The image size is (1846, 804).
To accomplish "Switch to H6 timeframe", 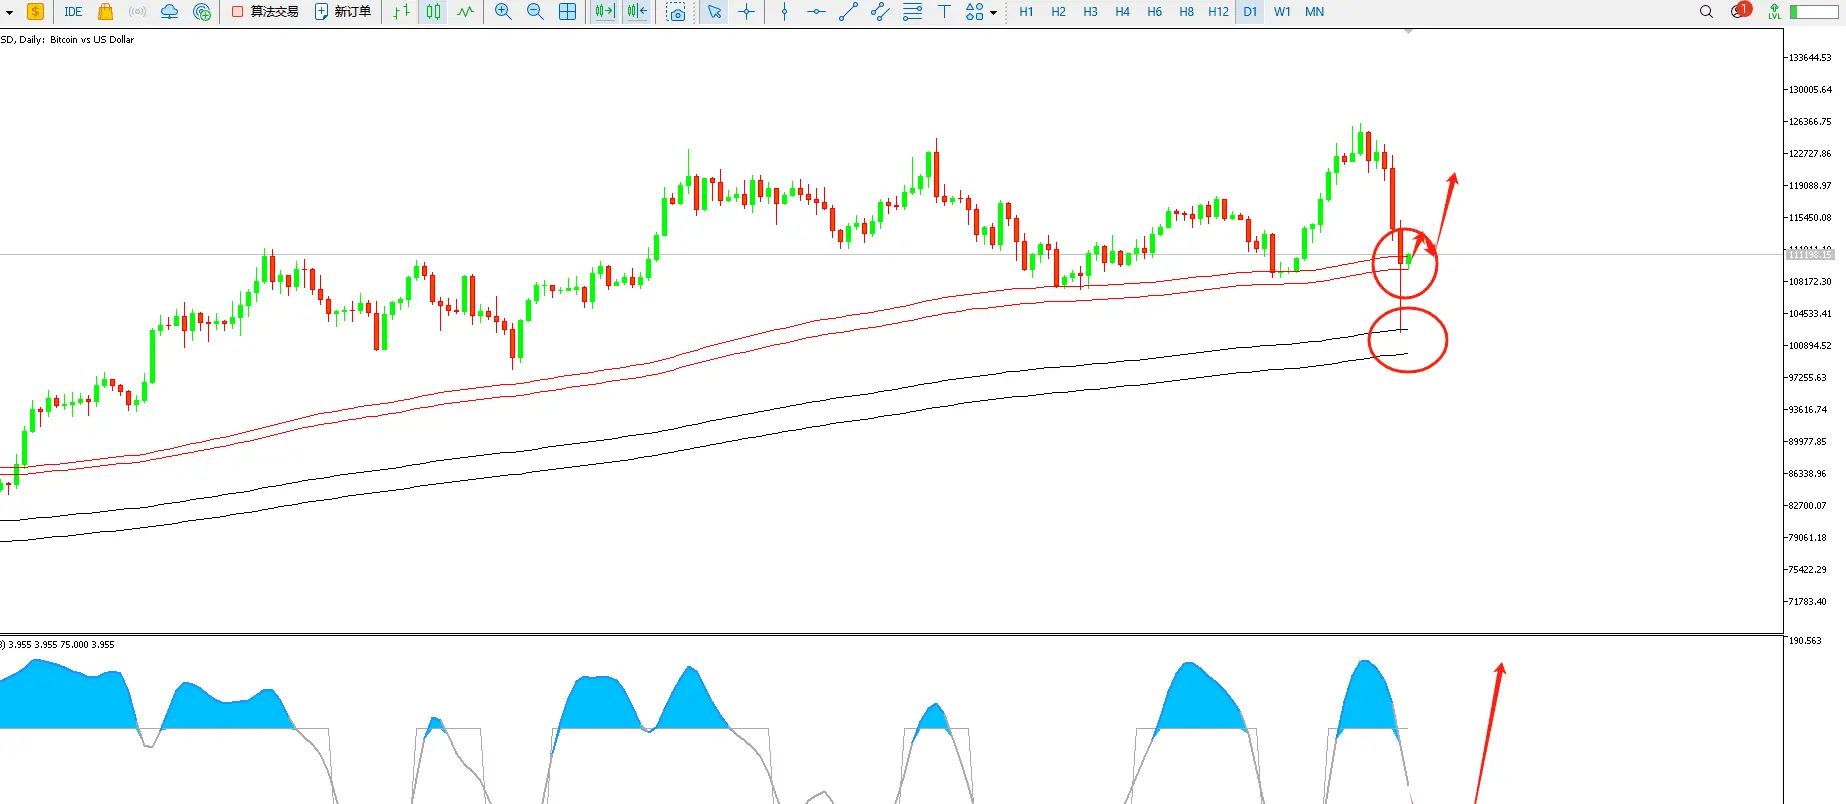I will (1154, 12).
